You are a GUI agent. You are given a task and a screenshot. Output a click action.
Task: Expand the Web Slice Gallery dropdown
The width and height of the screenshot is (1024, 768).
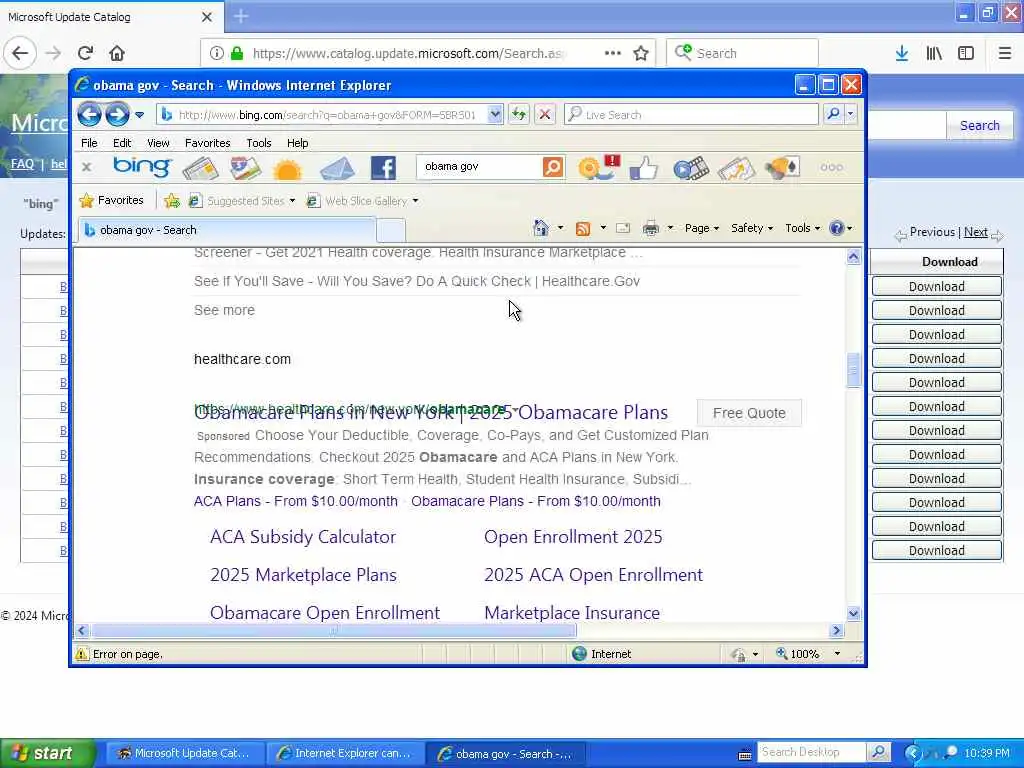(415, 200)
